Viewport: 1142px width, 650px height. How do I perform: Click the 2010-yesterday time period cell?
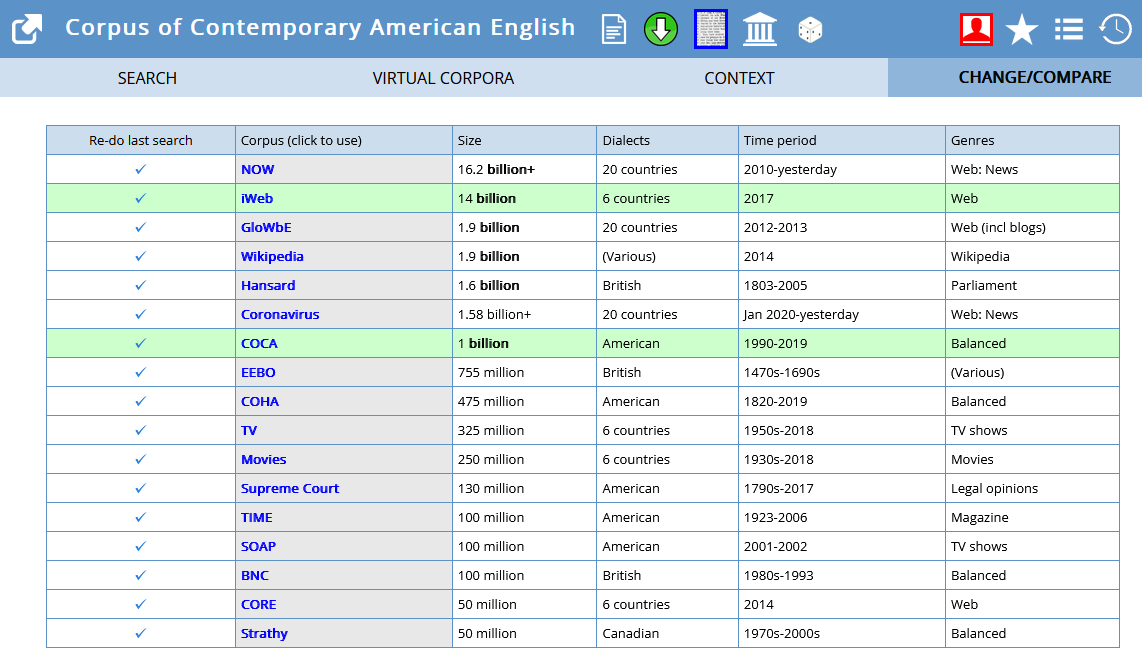(841, 169)
